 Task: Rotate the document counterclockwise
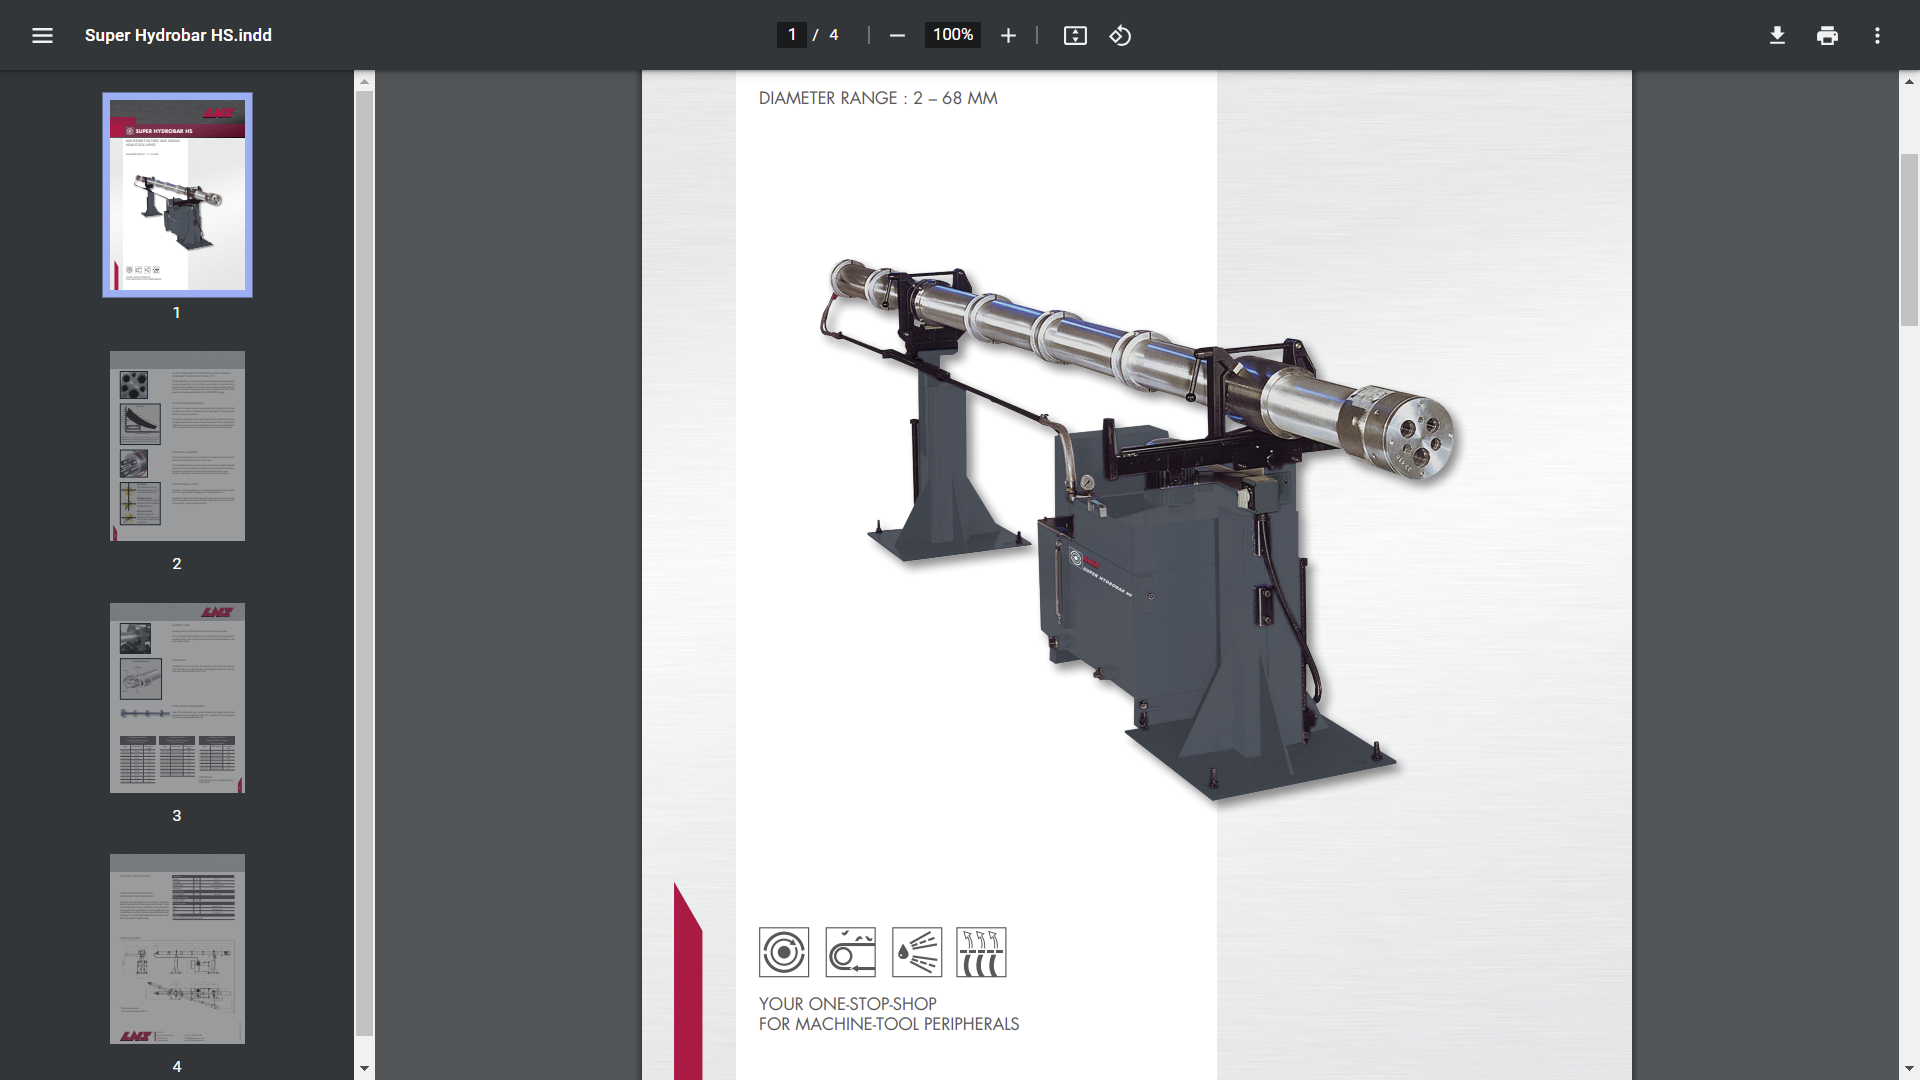(1120, 35)
